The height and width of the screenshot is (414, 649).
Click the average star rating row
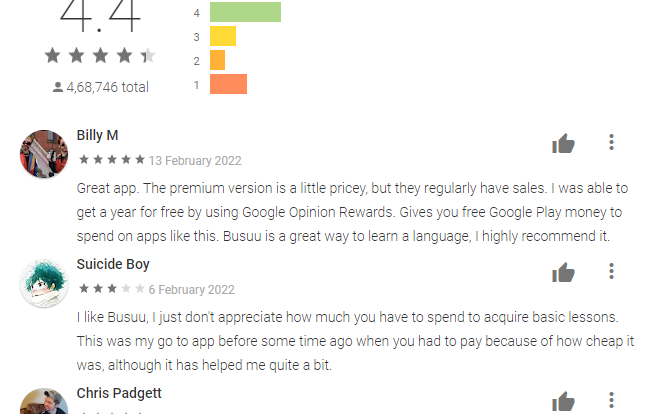pyautogui.click(x=100, y=55)
